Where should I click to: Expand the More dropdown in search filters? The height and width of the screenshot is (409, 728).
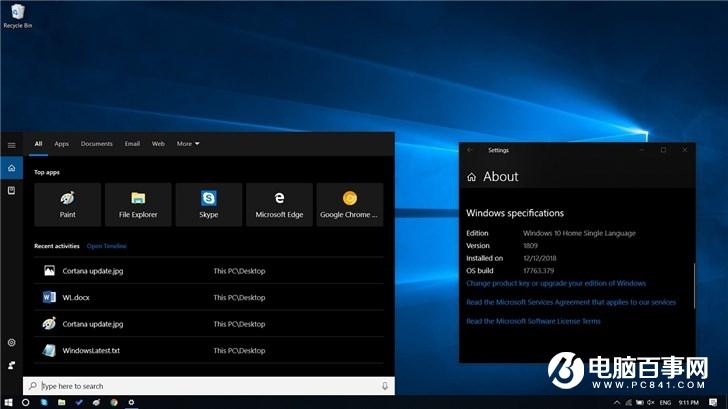click(x=188, y=144)
